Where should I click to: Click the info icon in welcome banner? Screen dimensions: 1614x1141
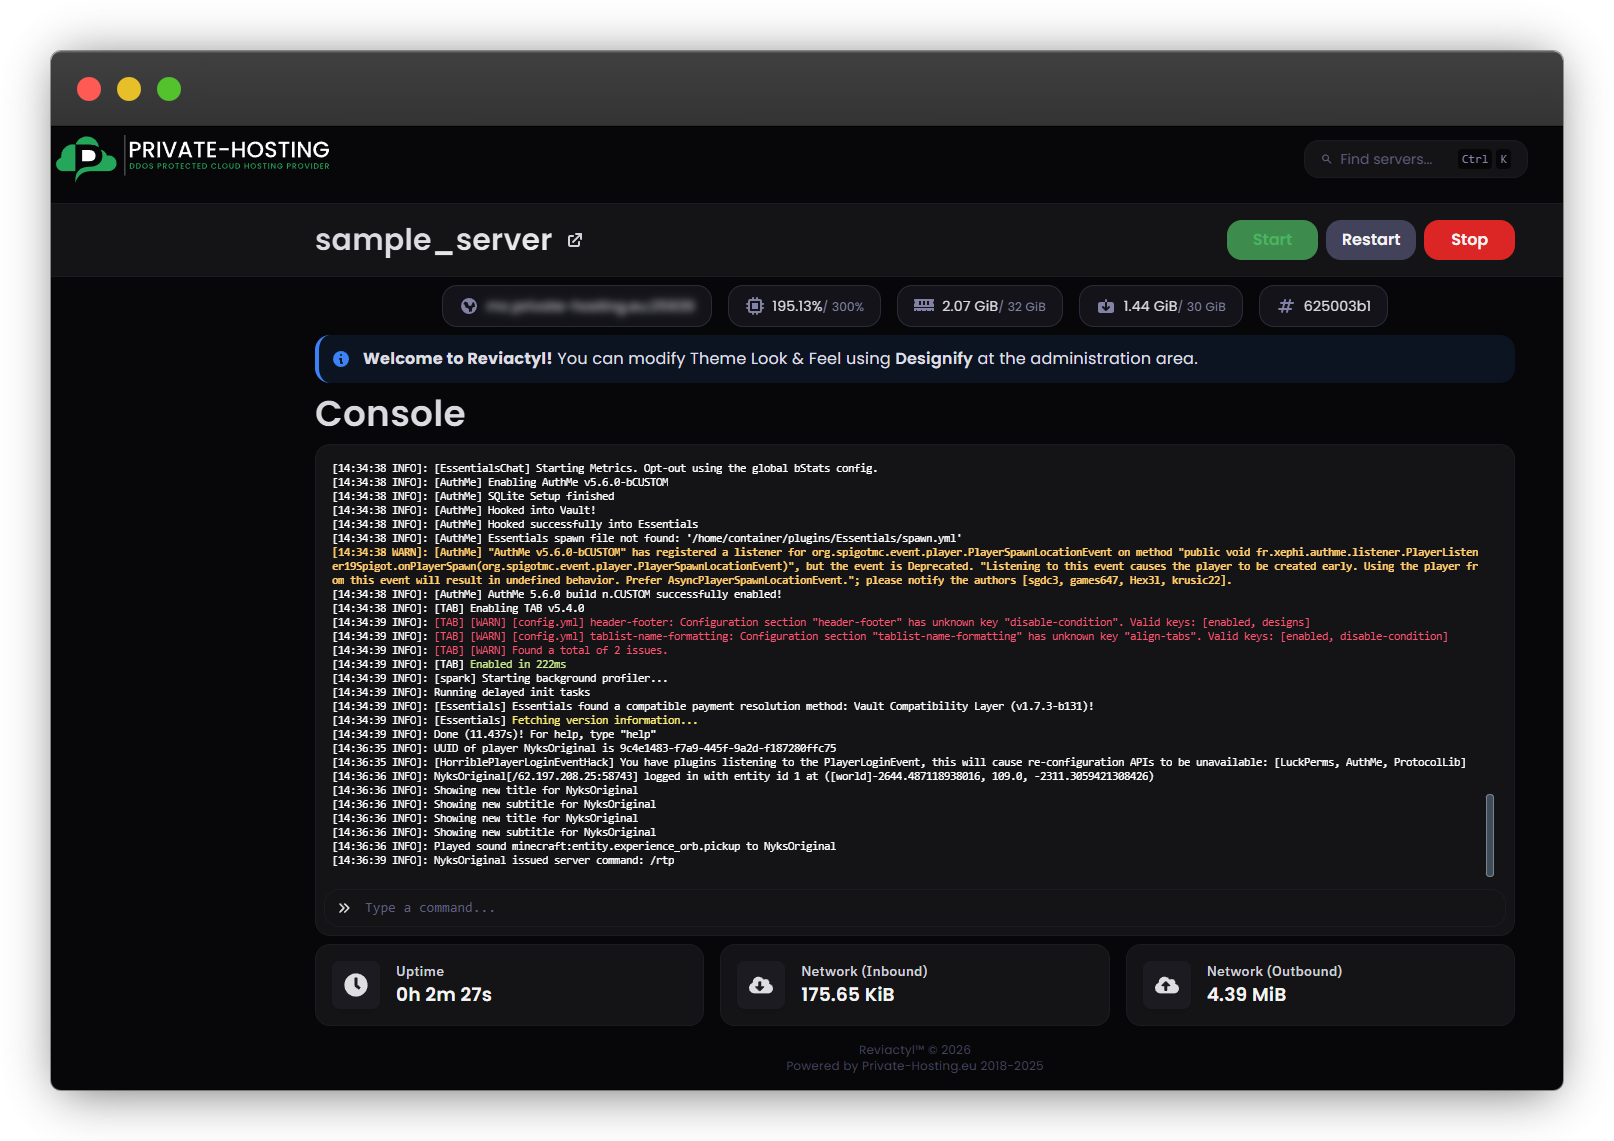coord(341,359)
